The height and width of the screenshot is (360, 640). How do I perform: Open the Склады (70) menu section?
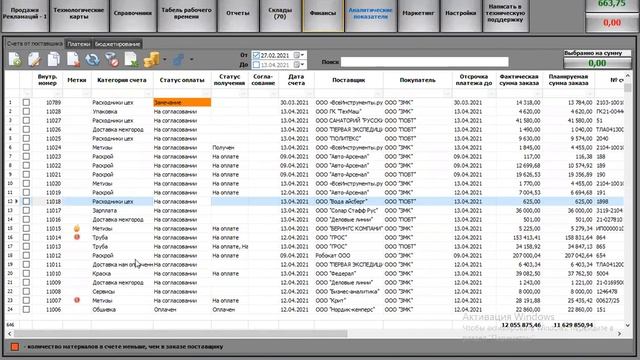point(280,15)
